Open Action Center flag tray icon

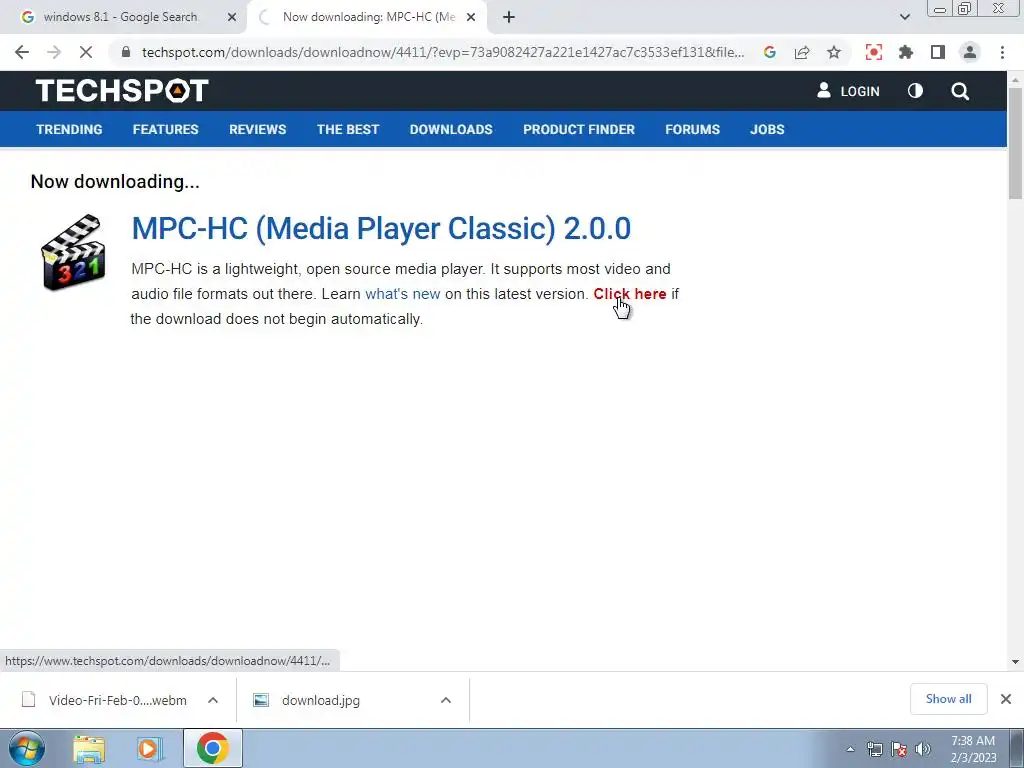tap(899, 749)
